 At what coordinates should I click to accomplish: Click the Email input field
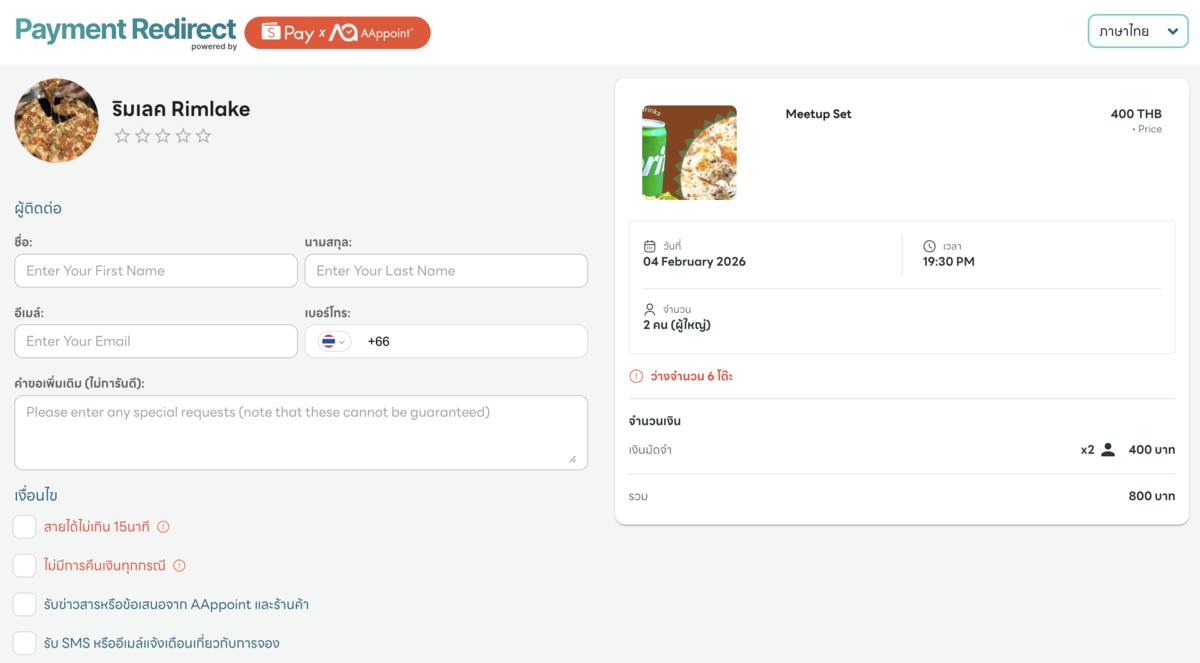pyautogui.click(x=156, y=342)
